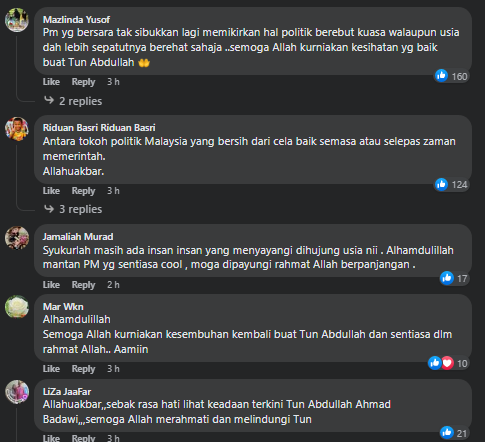Viewport: 485px width, 442px height.
Task: Open the Jamaliah Murad name link
Action: 78,237
